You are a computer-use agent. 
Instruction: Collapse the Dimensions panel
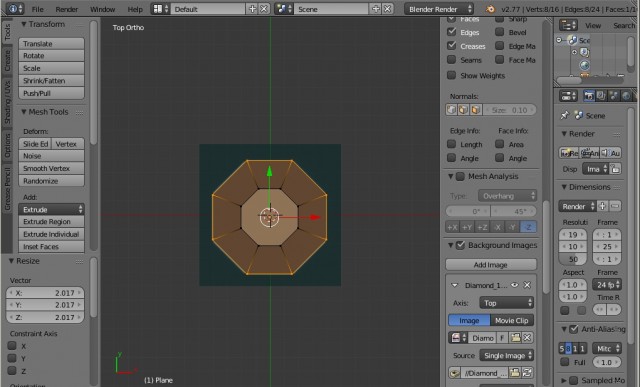[564, 187]
